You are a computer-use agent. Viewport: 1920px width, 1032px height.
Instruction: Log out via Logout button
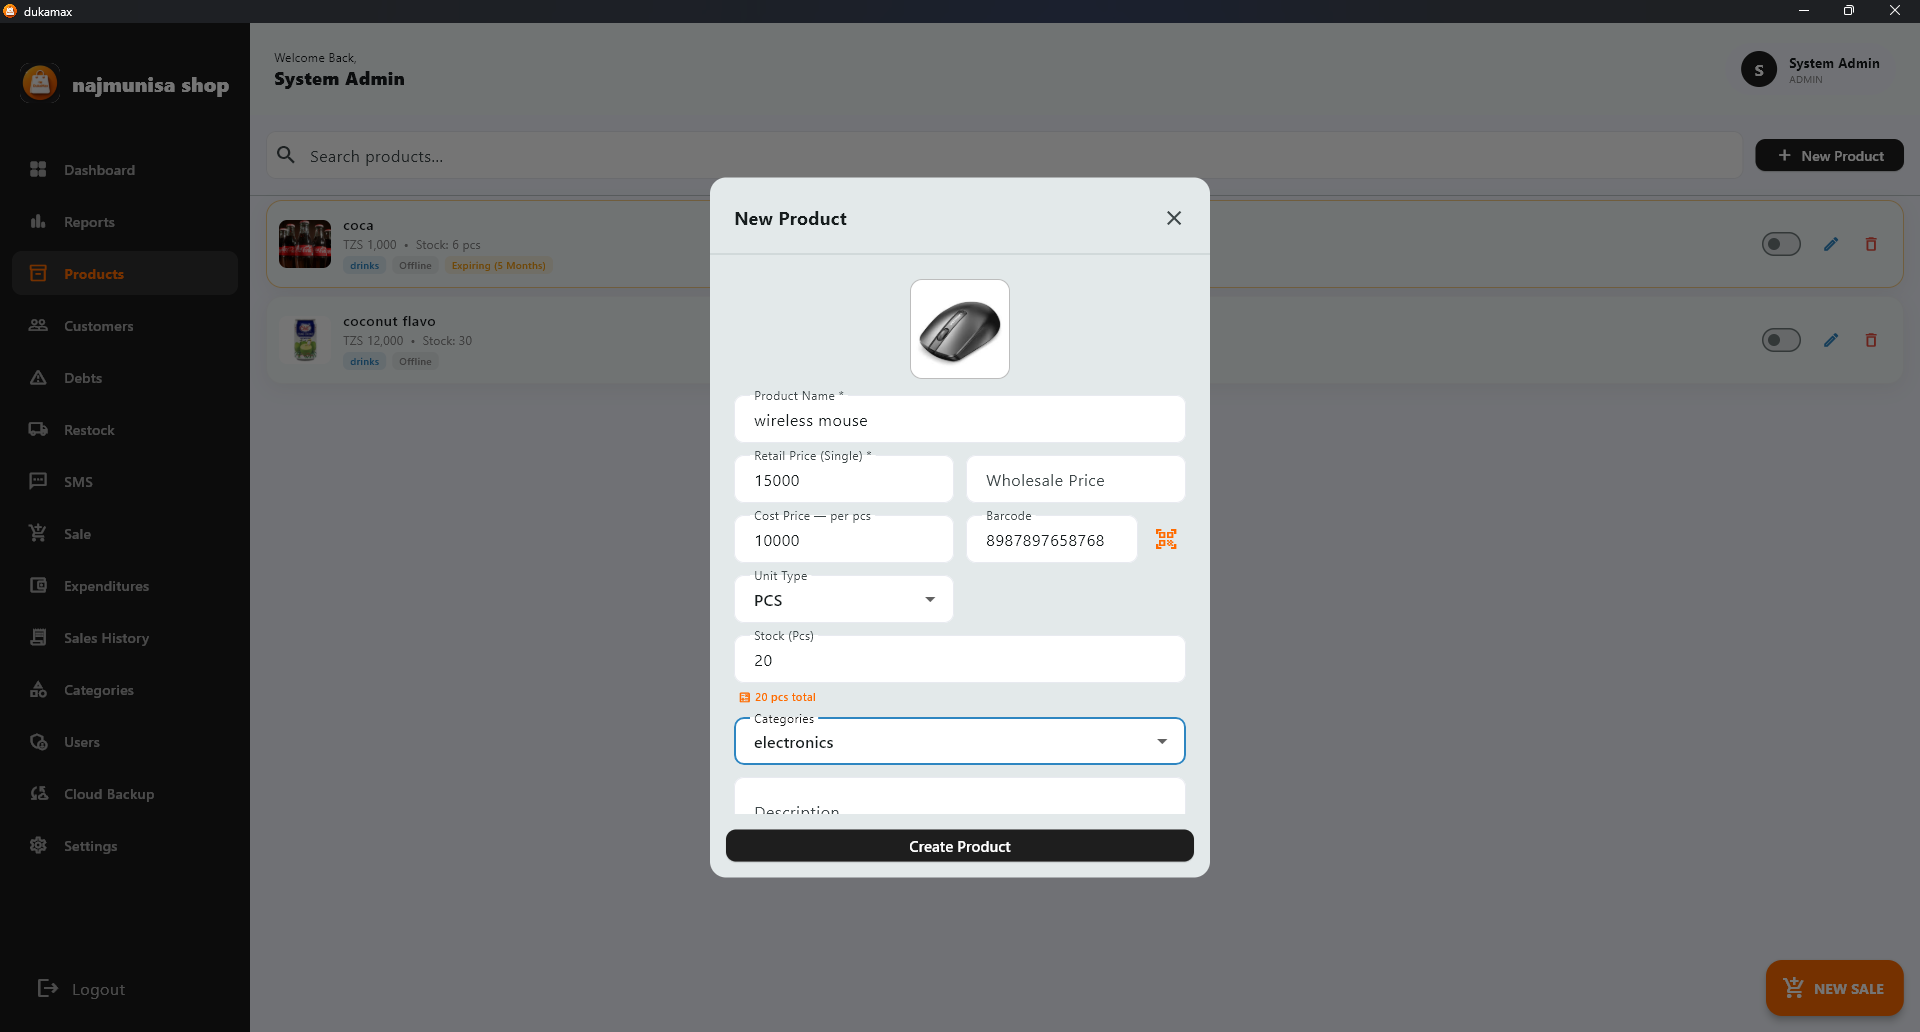pyautogui.click(x=82, y=989)
